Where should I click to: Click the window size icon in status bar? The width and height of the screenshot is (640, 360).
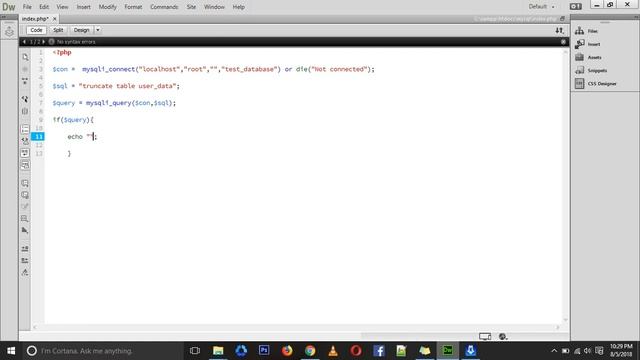point(485,336)
